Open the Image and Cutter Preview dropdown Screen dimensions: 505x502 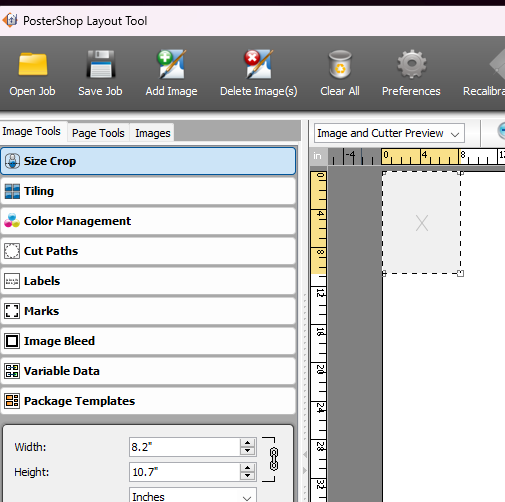tap(389, 133)
